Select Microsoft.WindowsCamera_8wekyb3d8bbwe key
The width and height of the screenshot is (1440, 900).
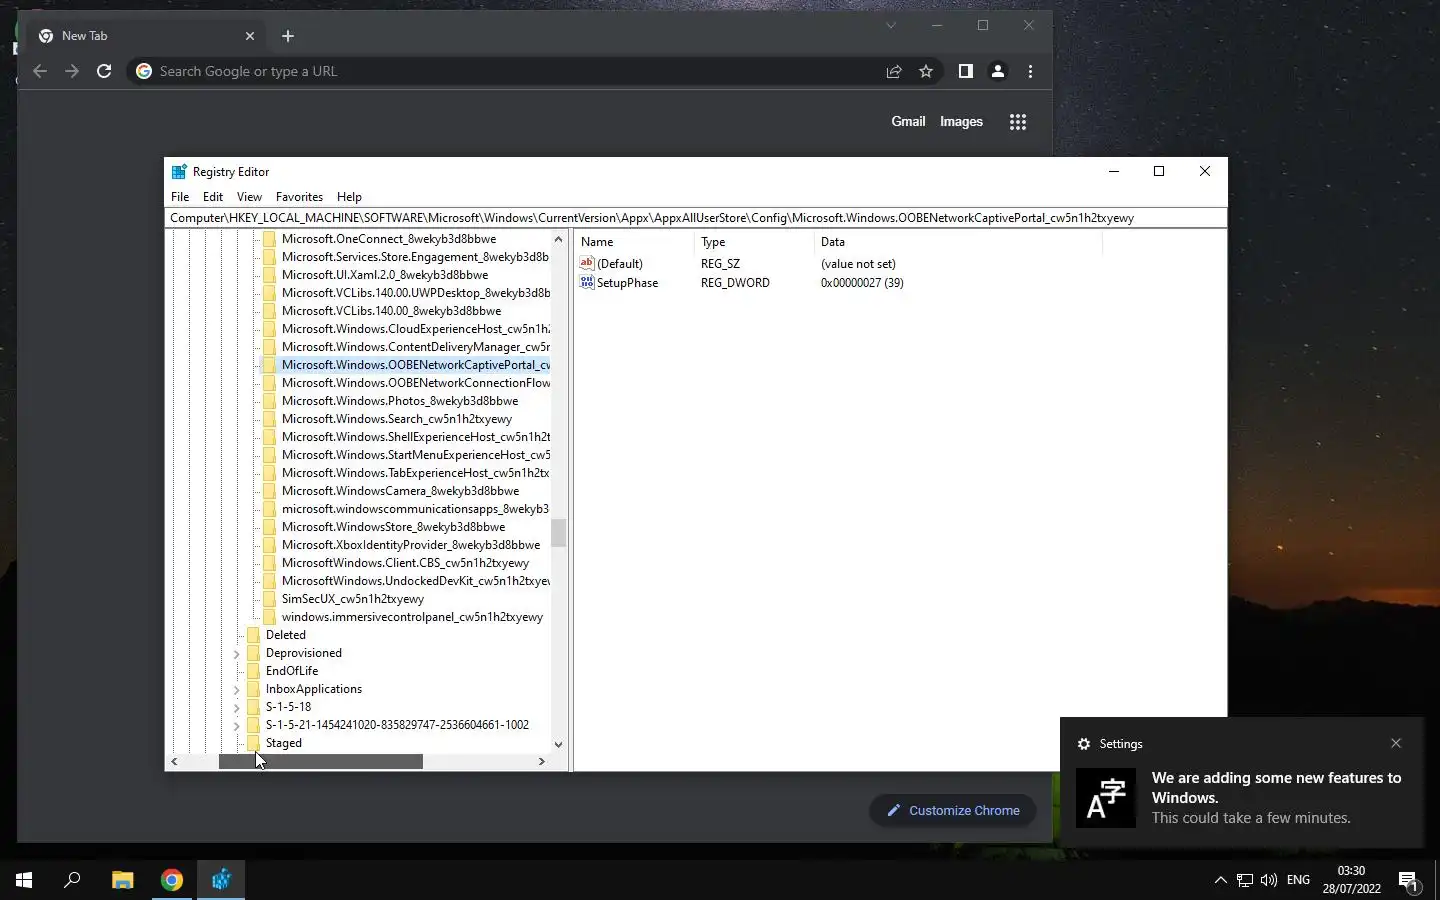pyautogui.click(x=400, y=491)
